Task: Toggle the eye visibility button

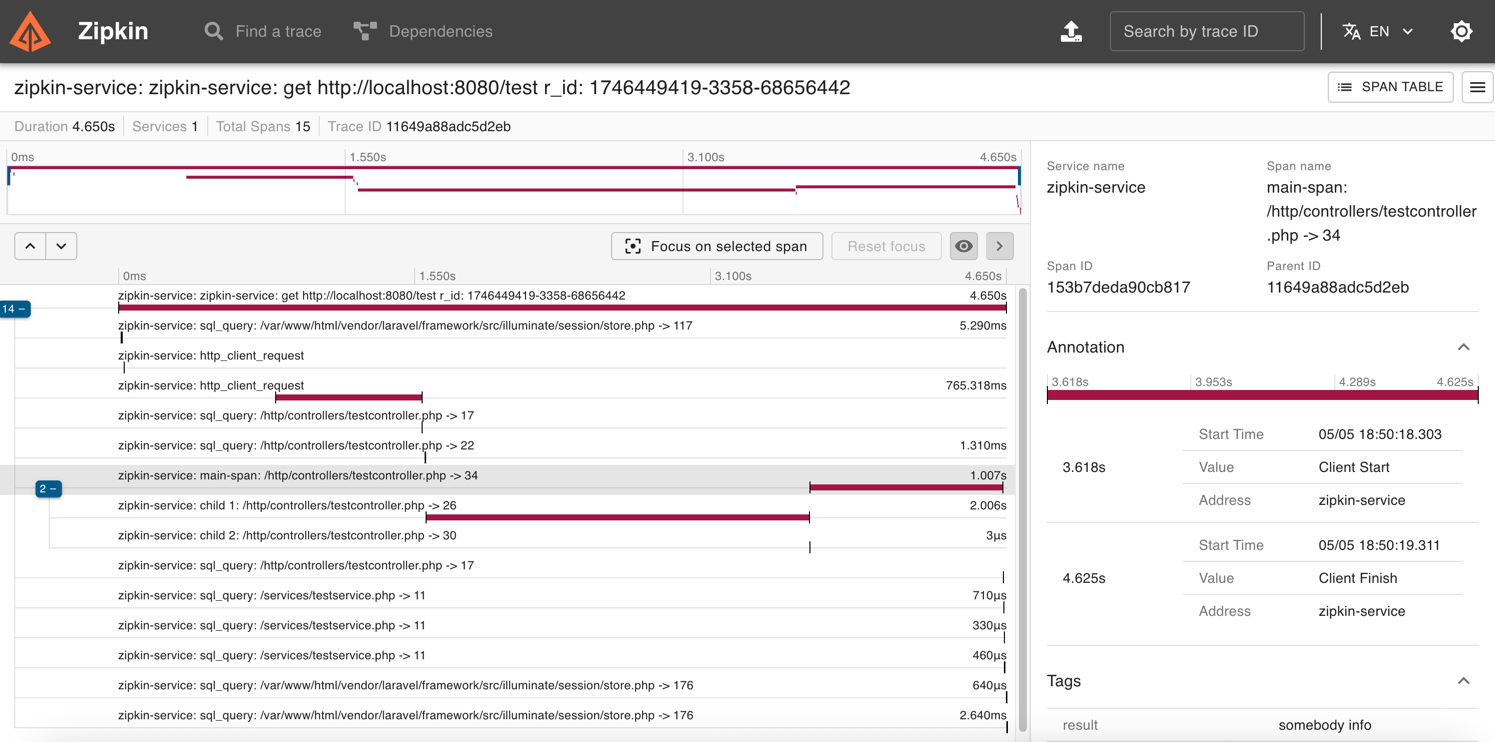Action: tap(964, 246)
